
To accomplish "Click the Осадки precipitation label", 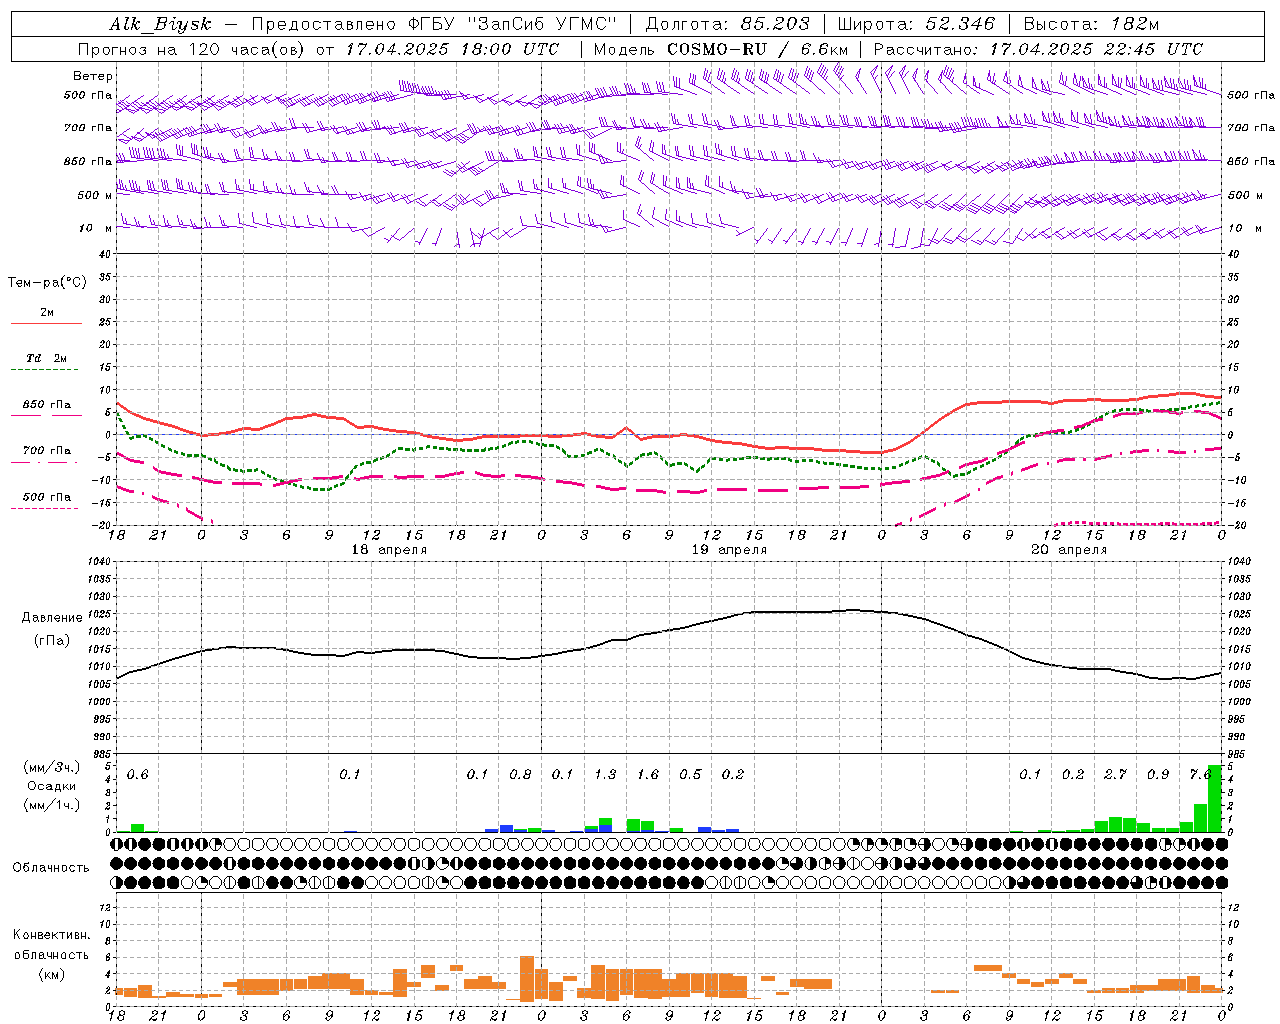I will click(51, 786).
